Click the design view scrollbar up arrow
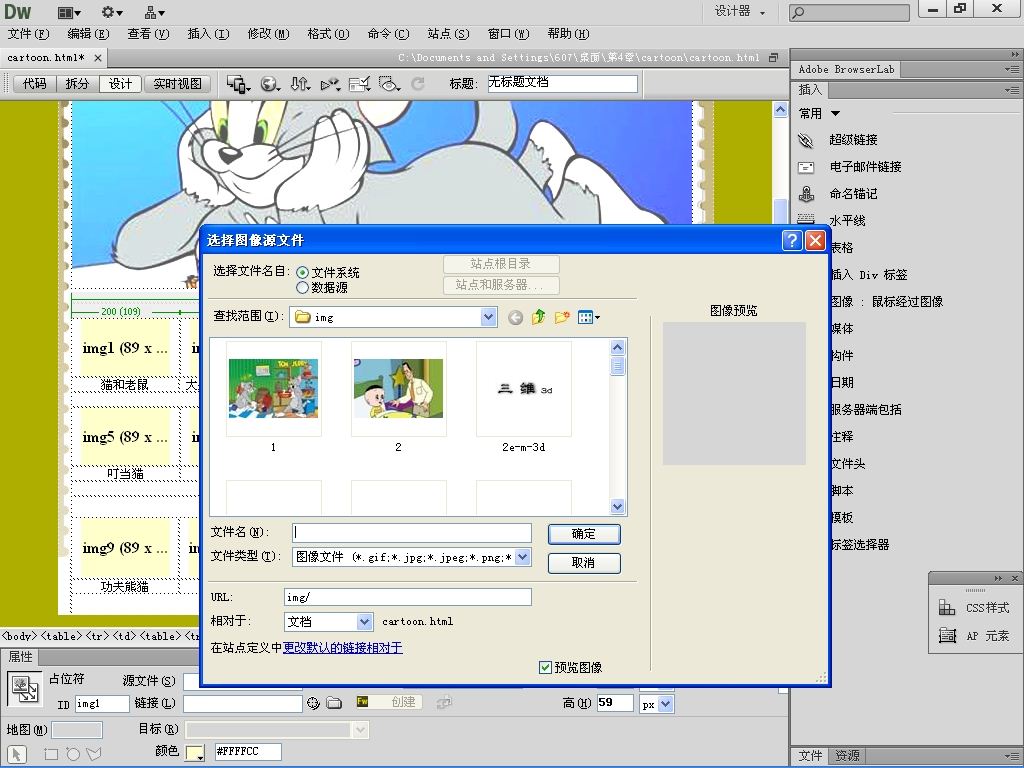1024x768 pixels. click(780, 110)
